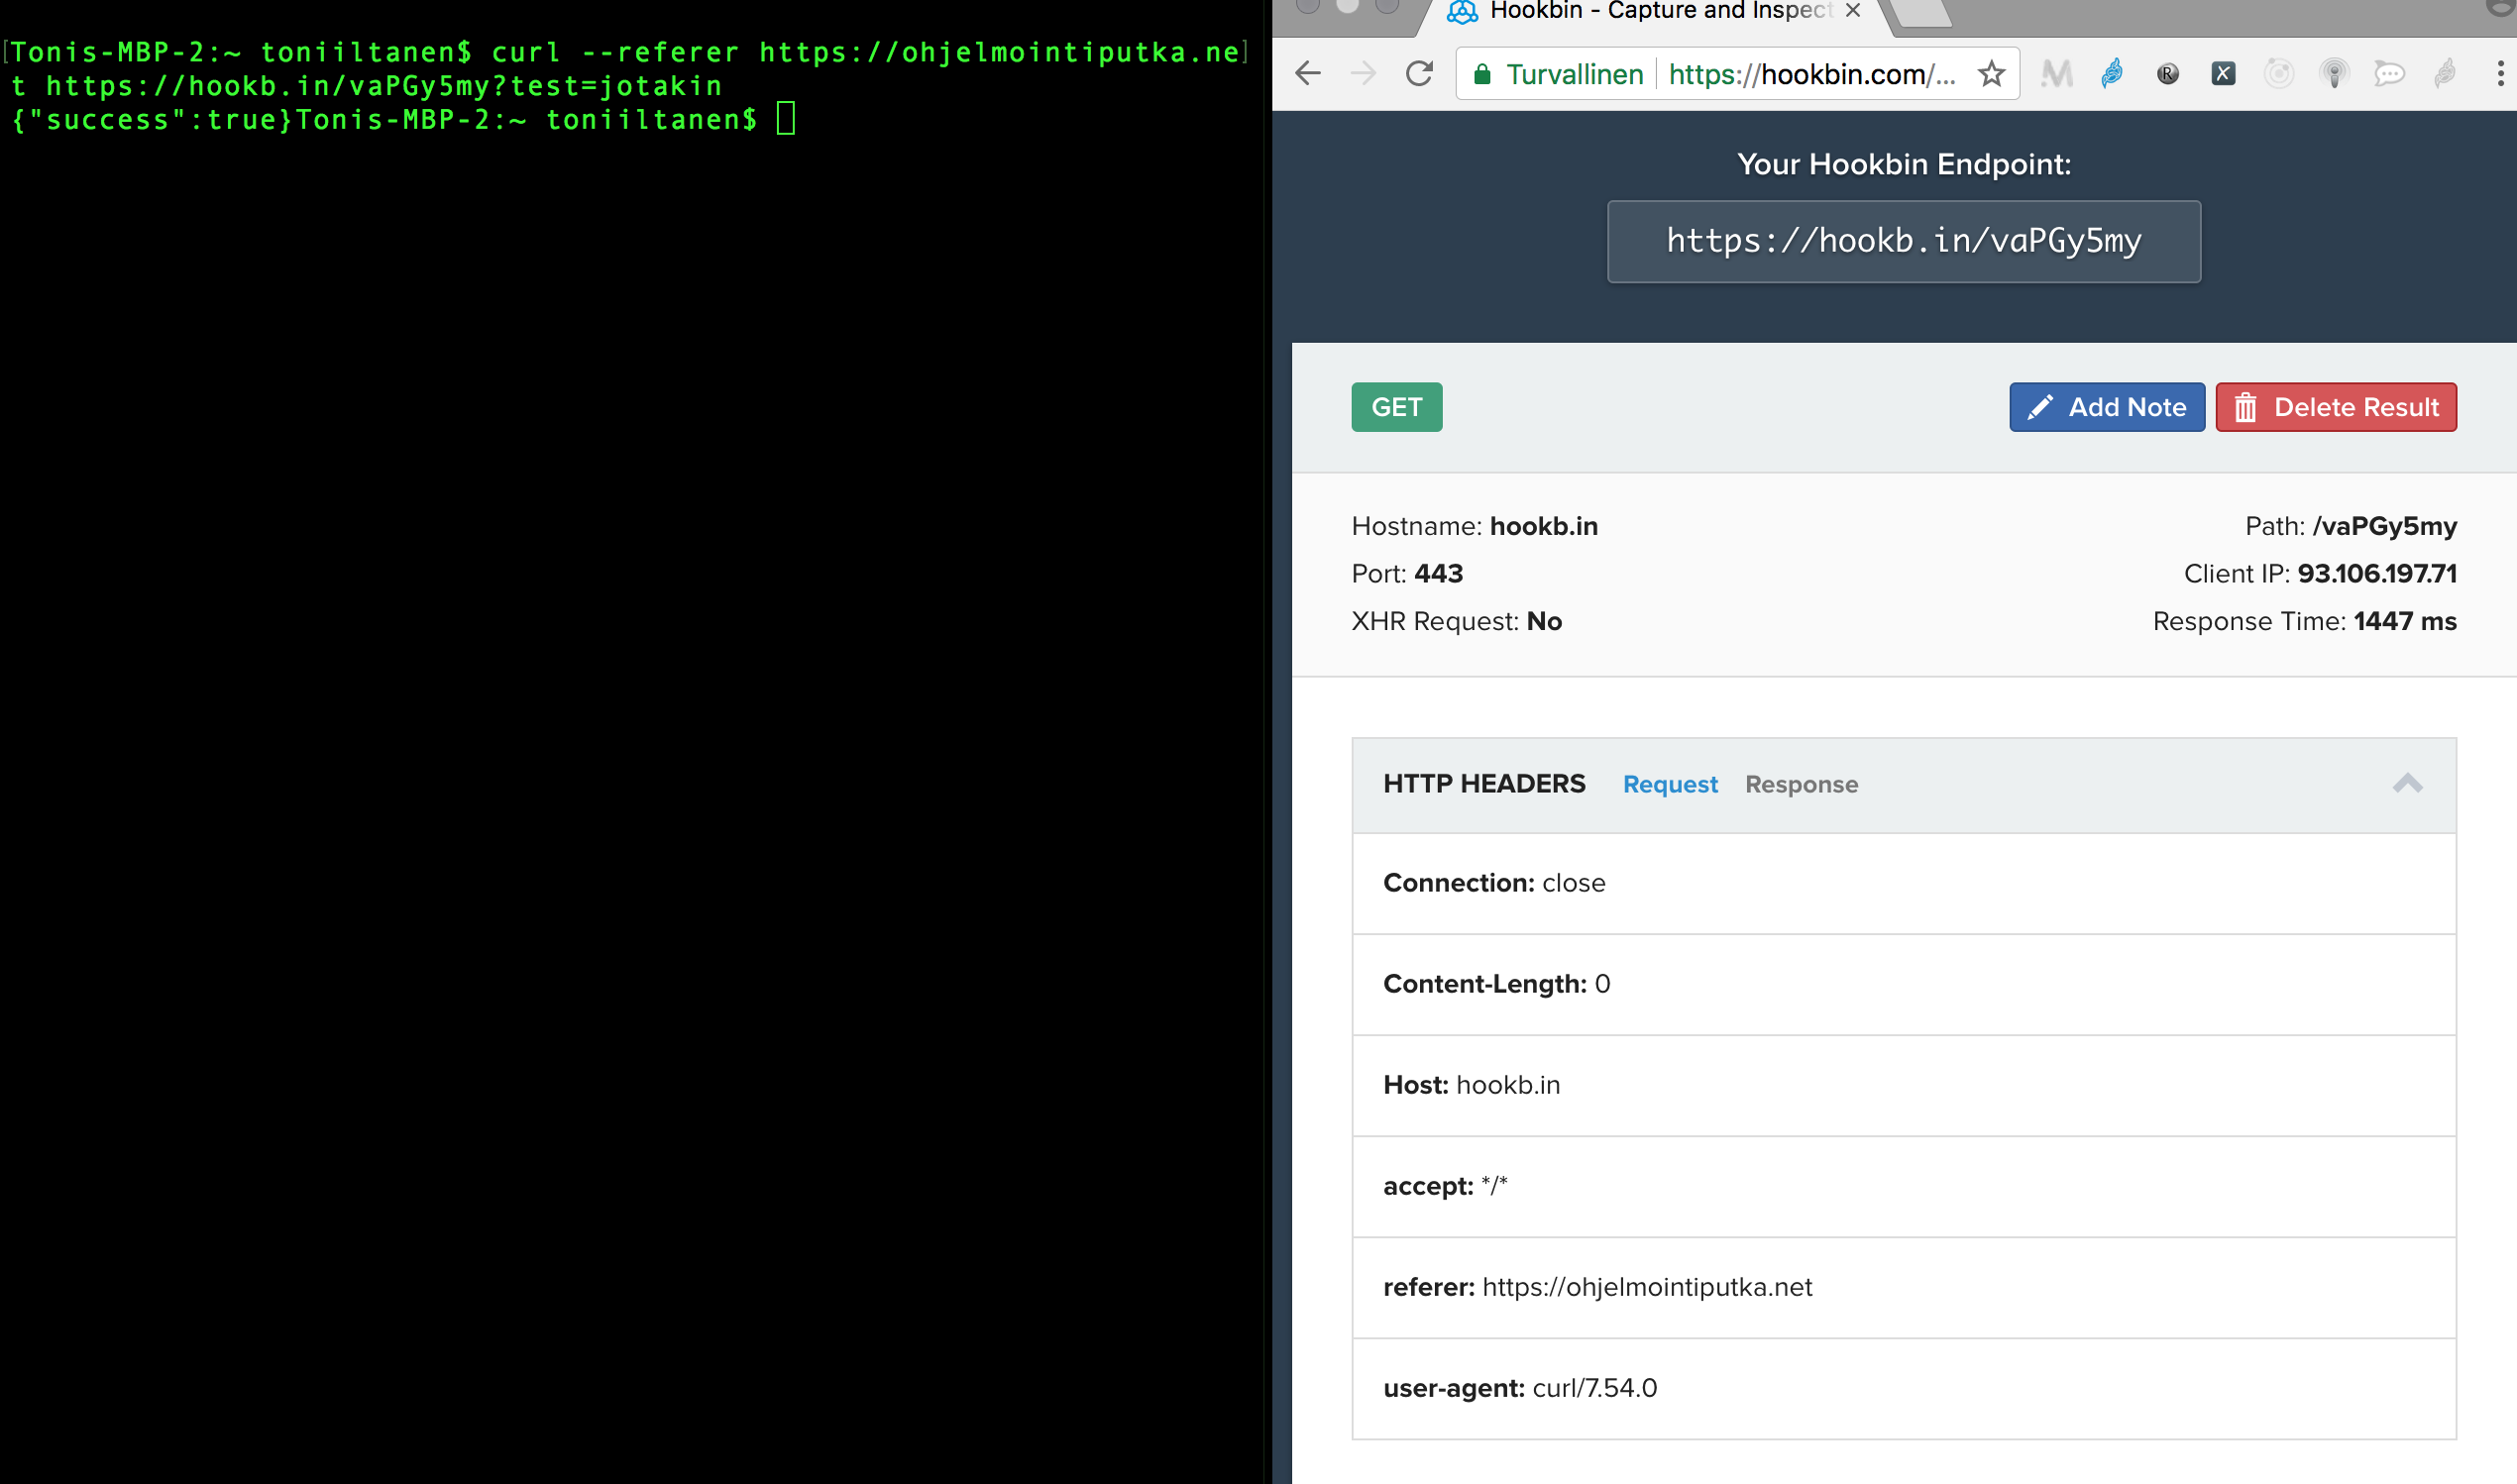Open a new browser tab
Viewport: 2517px width, 1484px height.
(1922, 14)
